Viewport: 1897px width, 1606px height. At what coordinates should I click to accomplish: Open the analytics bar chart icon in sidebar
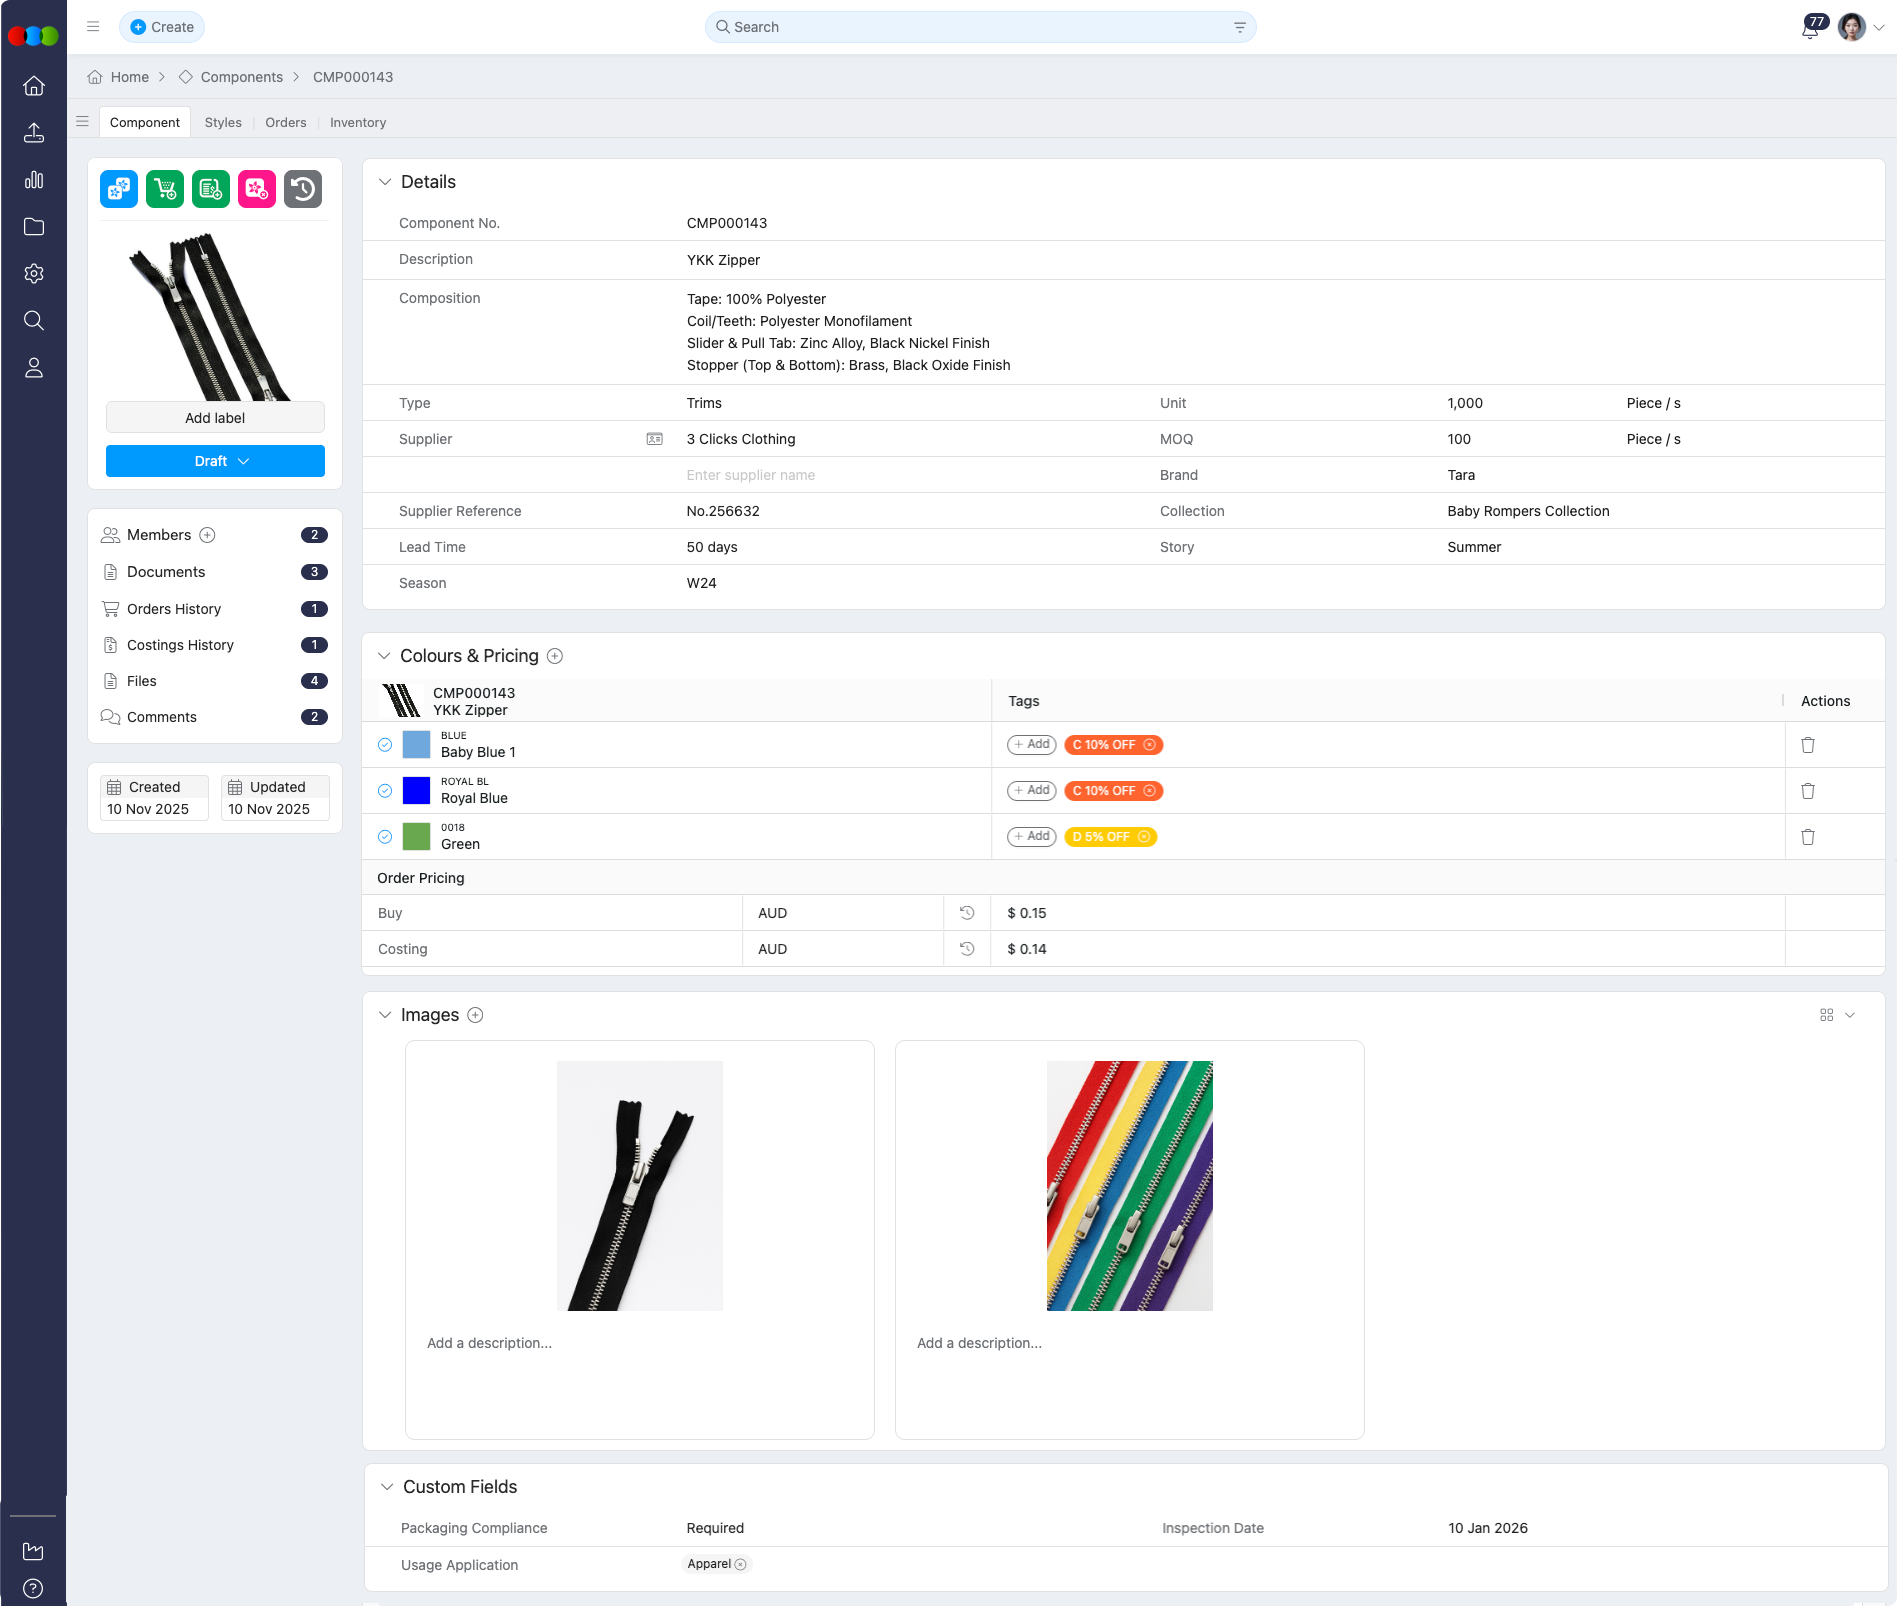click(x=34, y=180)
